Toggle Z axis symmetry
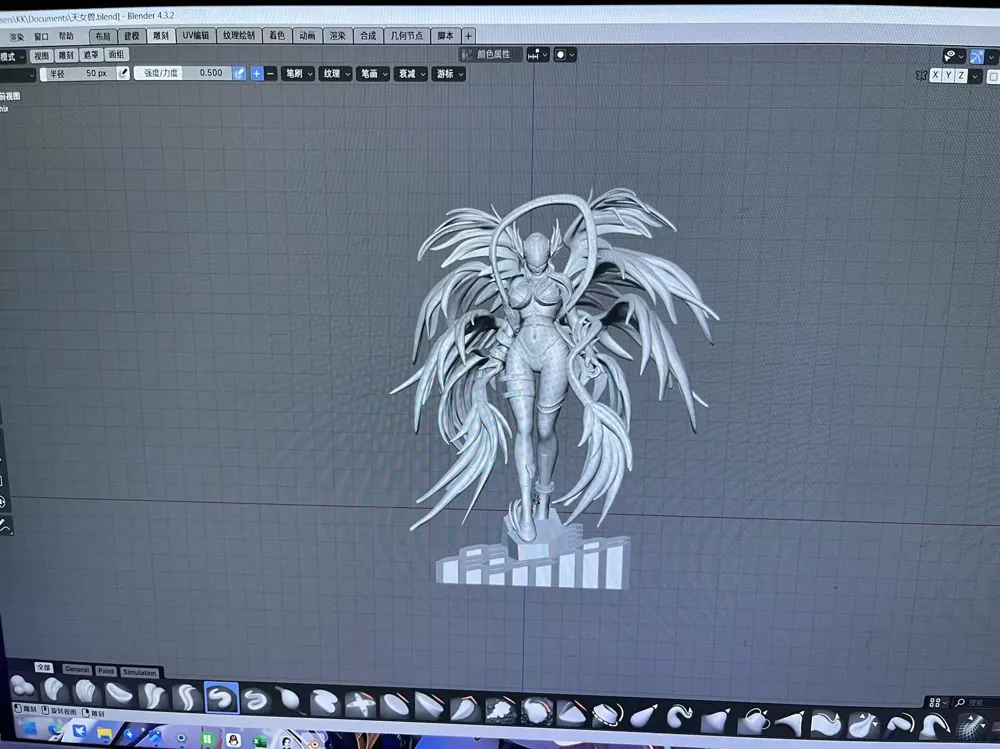1000x749 pixels. pos(960,76)
